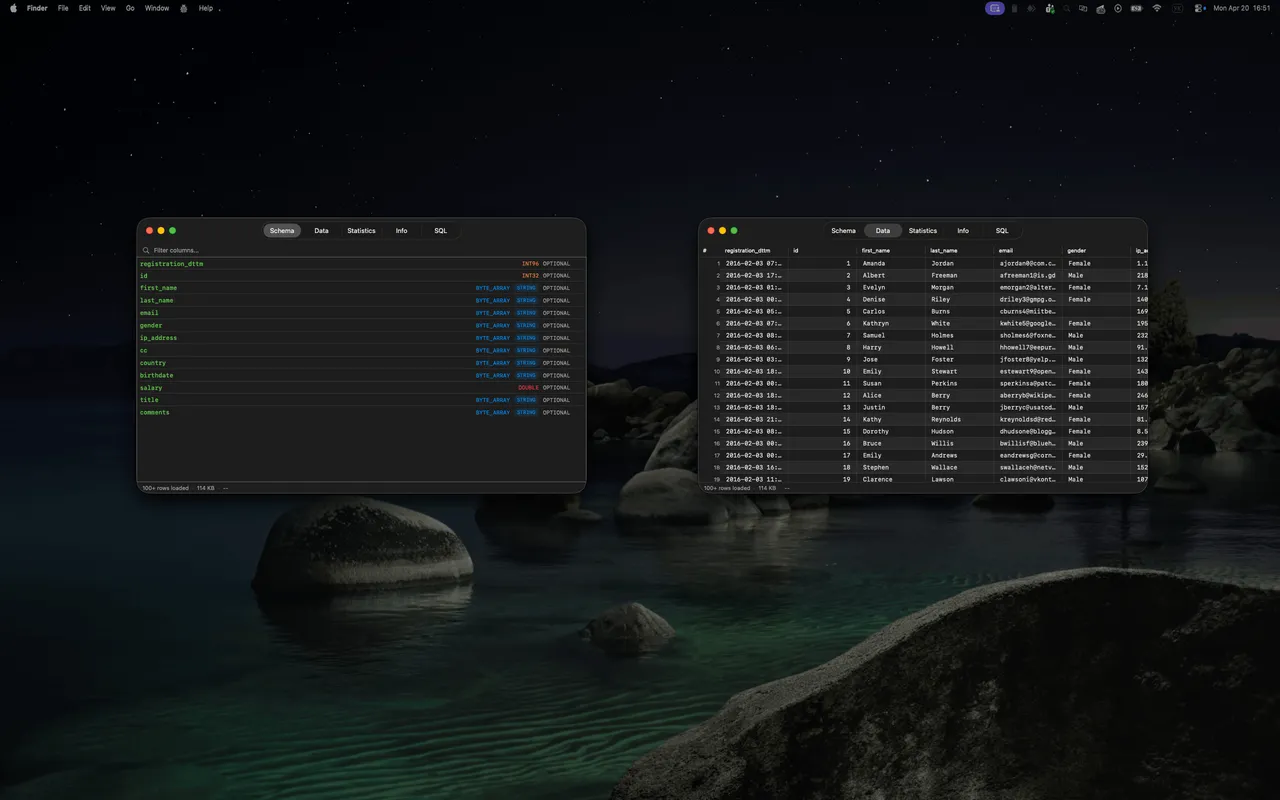Image resolution: width=1280 pixels, height=800 pixels.
Task: Click the DOUBLE type label on salary row
Action: pos(528,388)
